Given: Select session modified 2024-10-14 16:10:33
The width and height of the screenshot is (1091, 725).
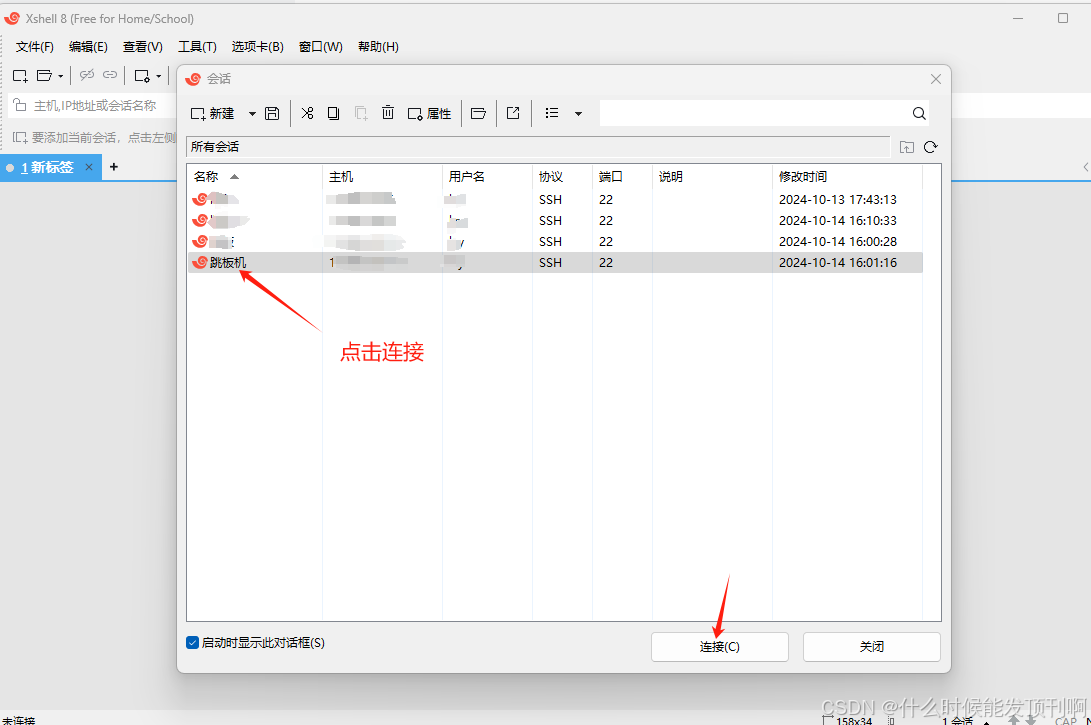Looking at the screenshot, I should (x=555, y=221).
